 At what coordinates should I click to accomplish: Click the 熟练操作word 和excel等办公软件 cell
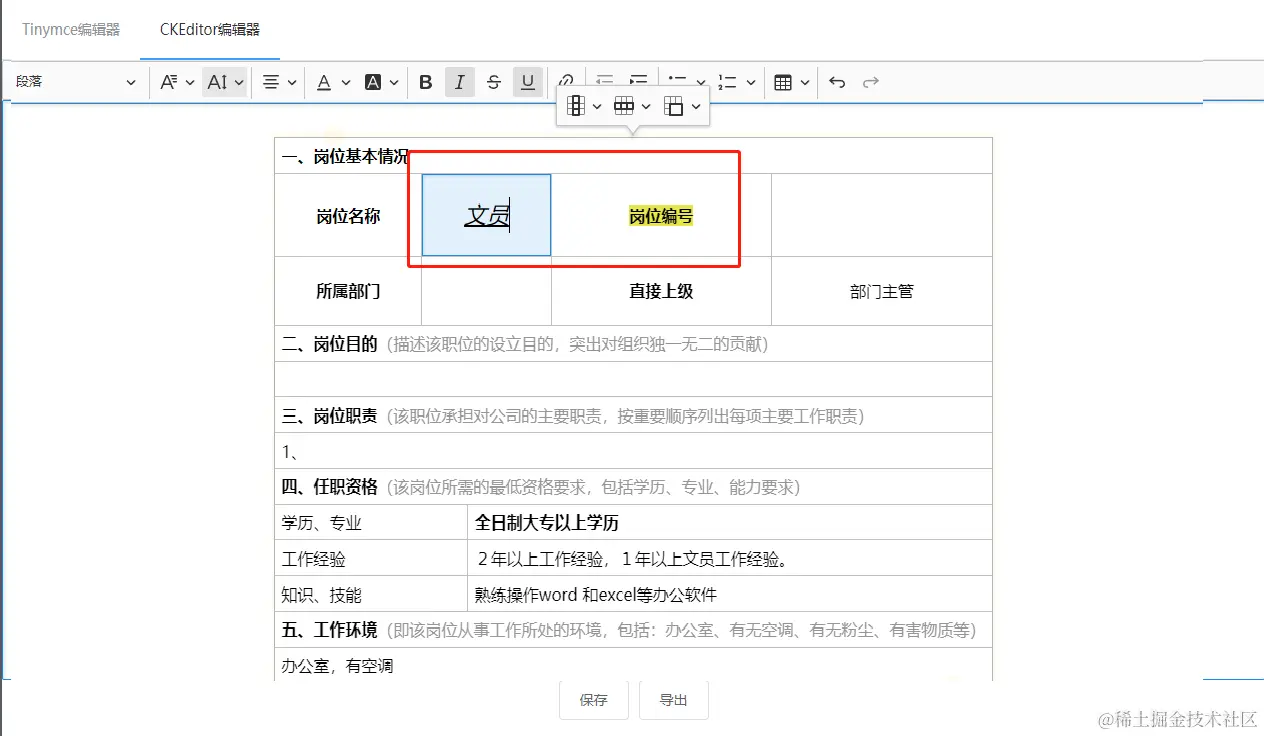730,595
